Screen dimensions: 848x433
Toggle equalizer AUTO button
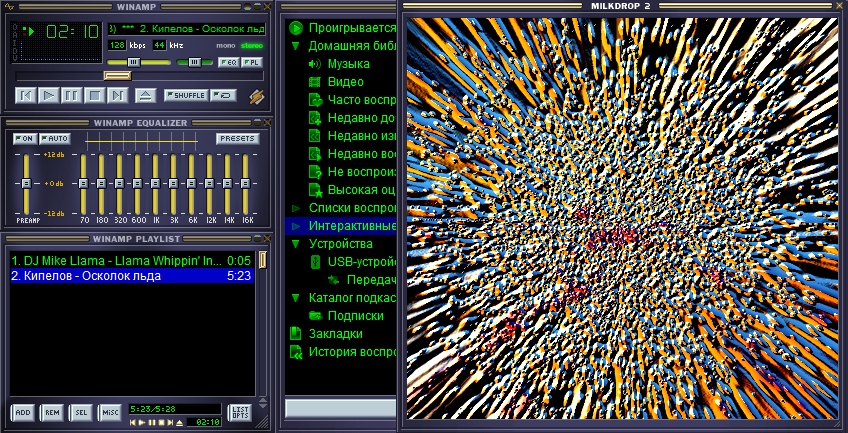point(55,139)
